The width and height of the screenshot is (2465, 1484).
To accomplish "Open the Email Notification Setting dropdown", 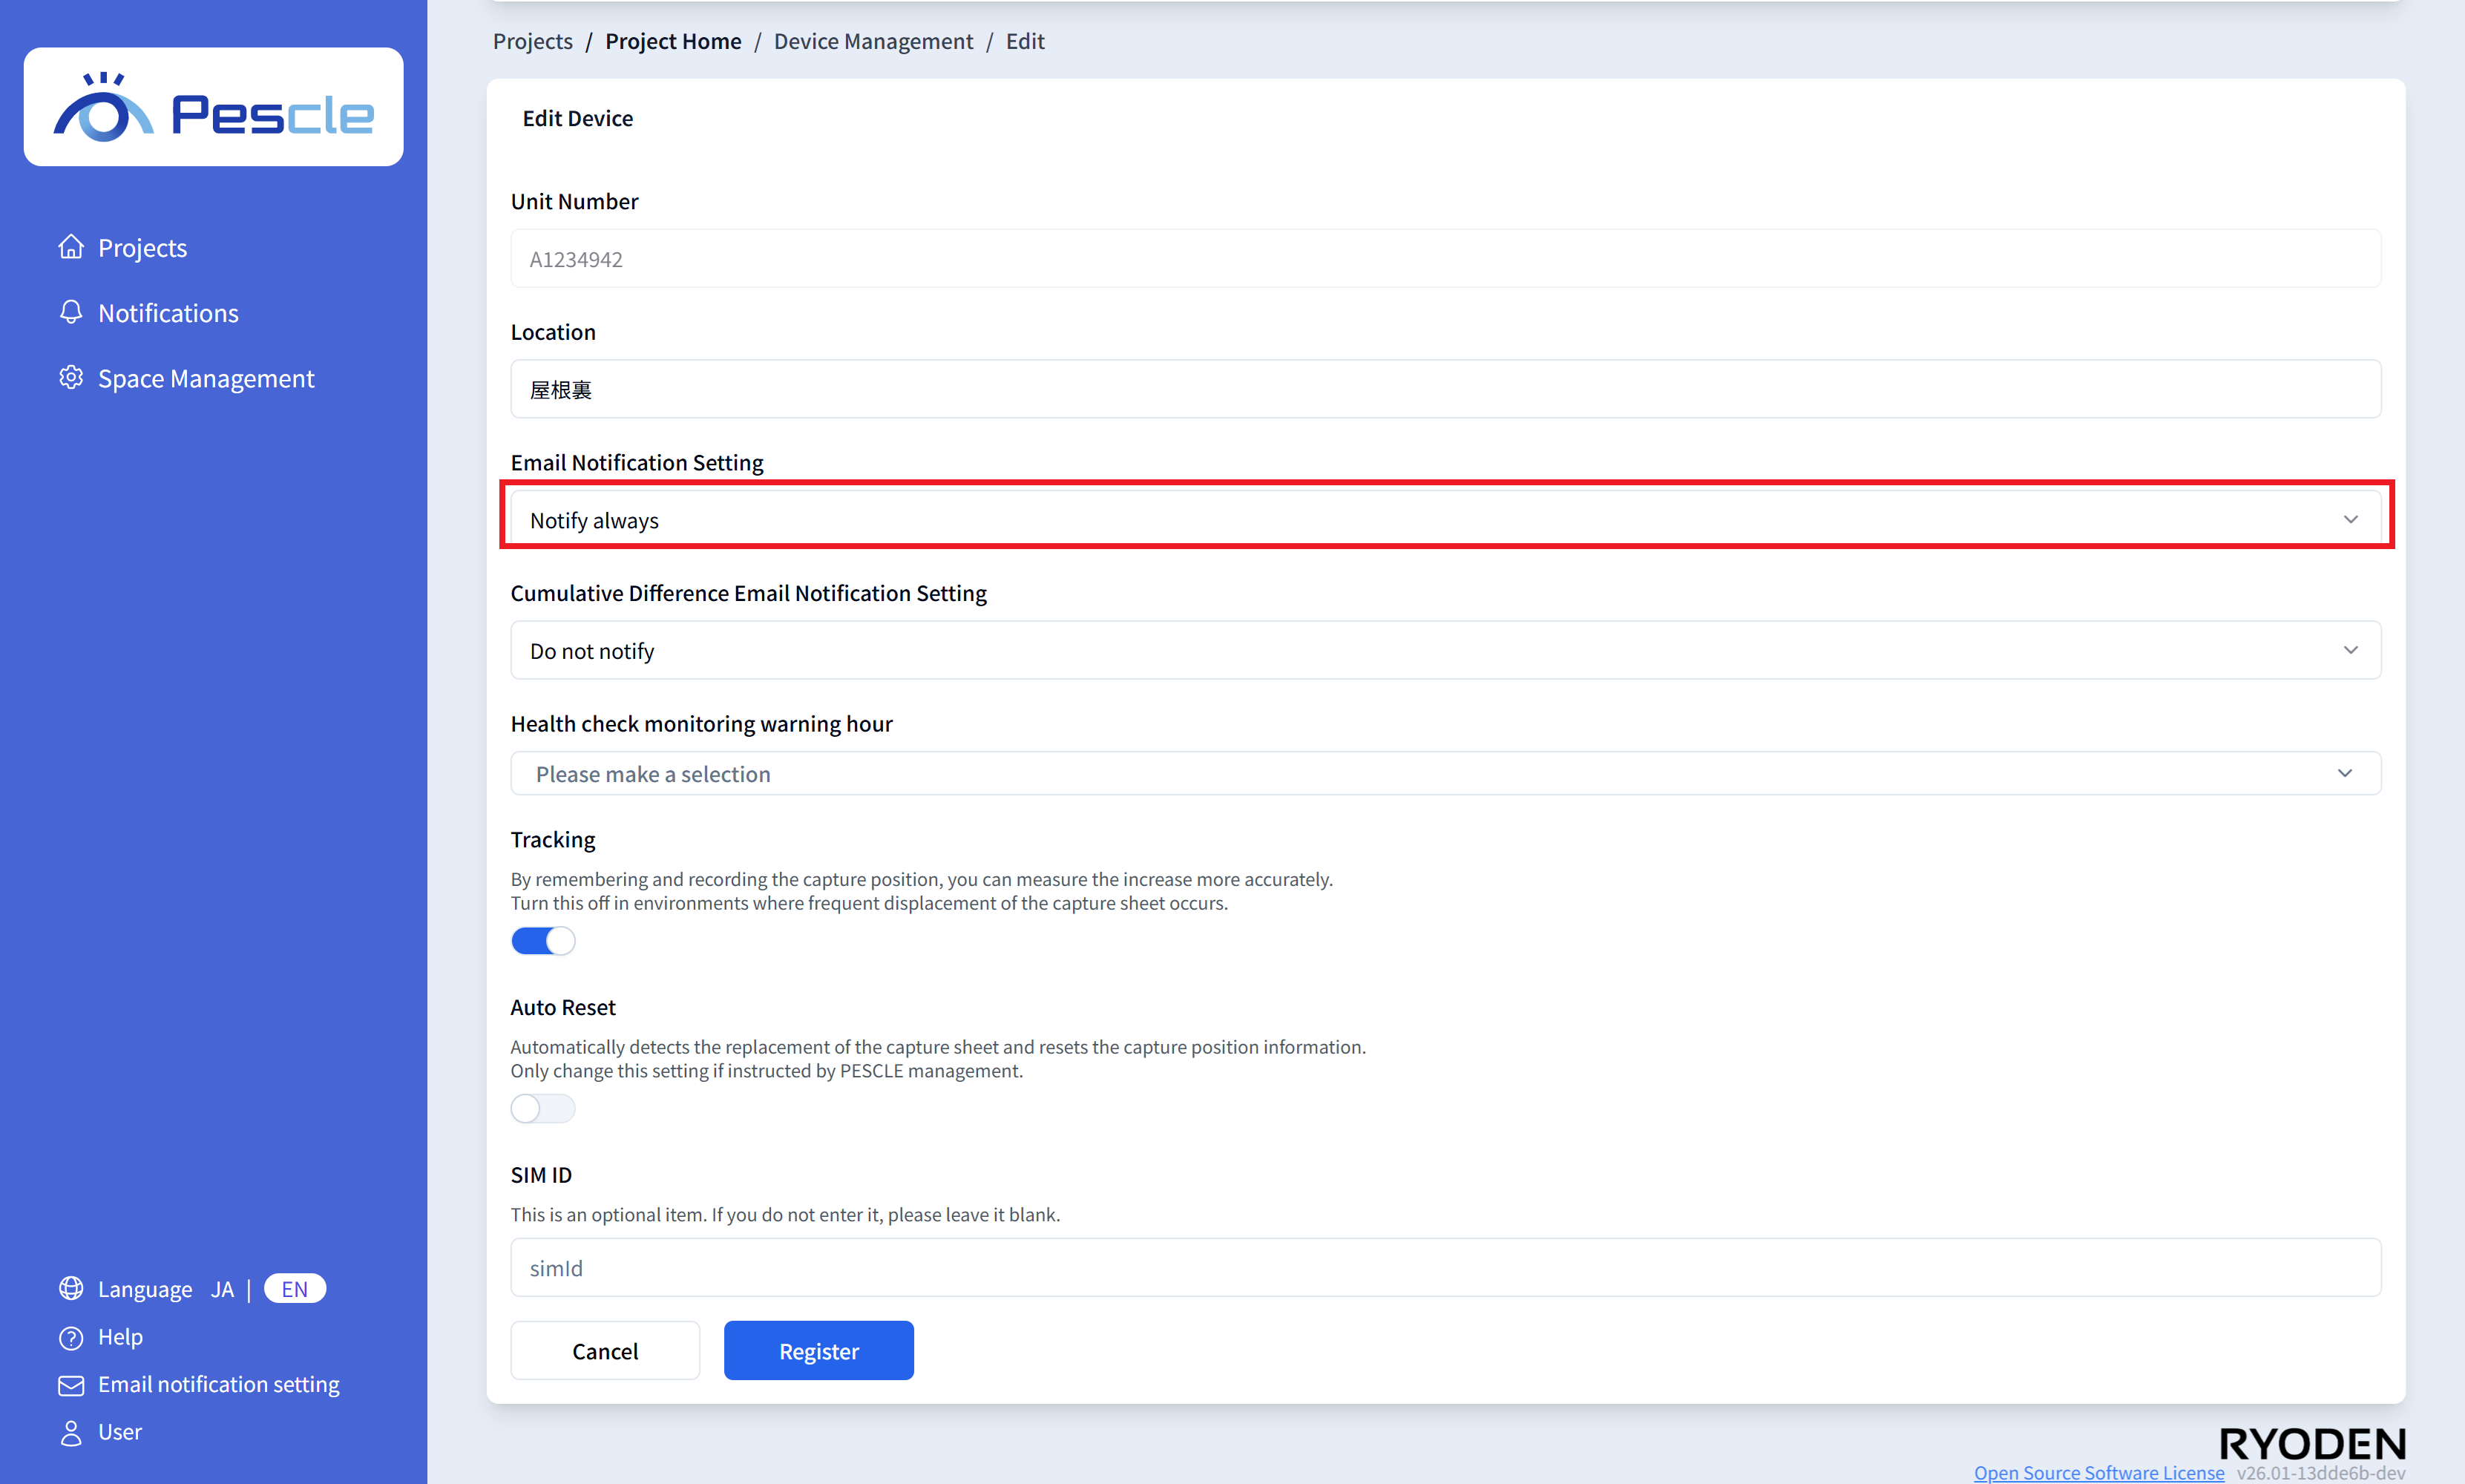I will tap(1445, 520).
